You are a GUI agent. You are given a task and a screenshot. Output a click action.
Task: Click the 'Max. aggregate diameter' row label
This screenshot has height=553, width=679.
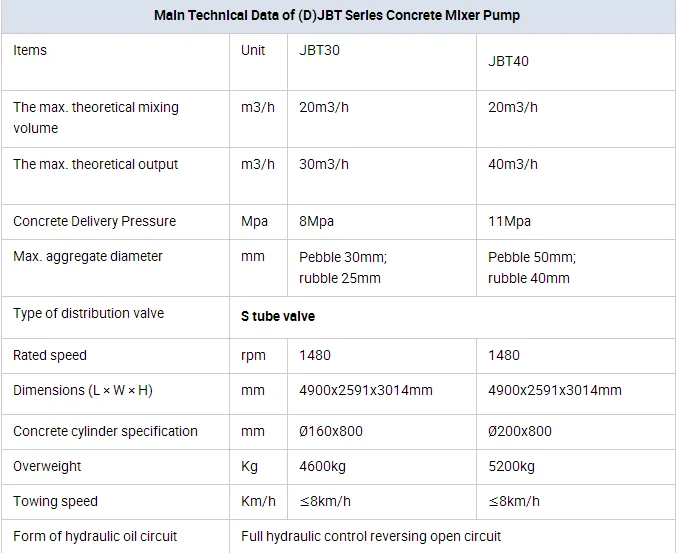pyautogui.click(x=87, y=256)
